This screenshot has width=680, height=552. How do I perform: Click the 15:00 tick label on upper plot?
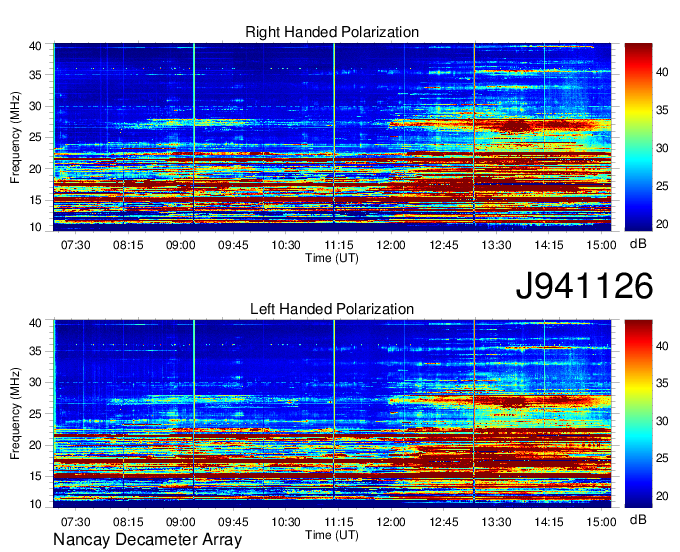pyautogui.click(x=602, y=245)
